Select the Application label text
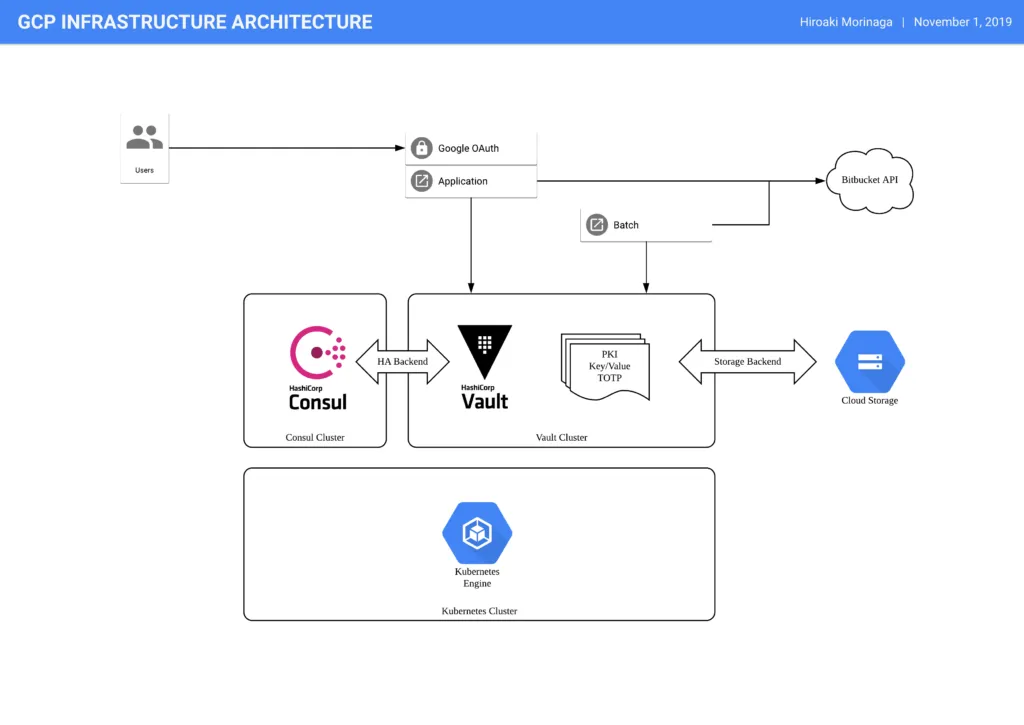This screenshot has height=725, width=1024. (462, 181)
